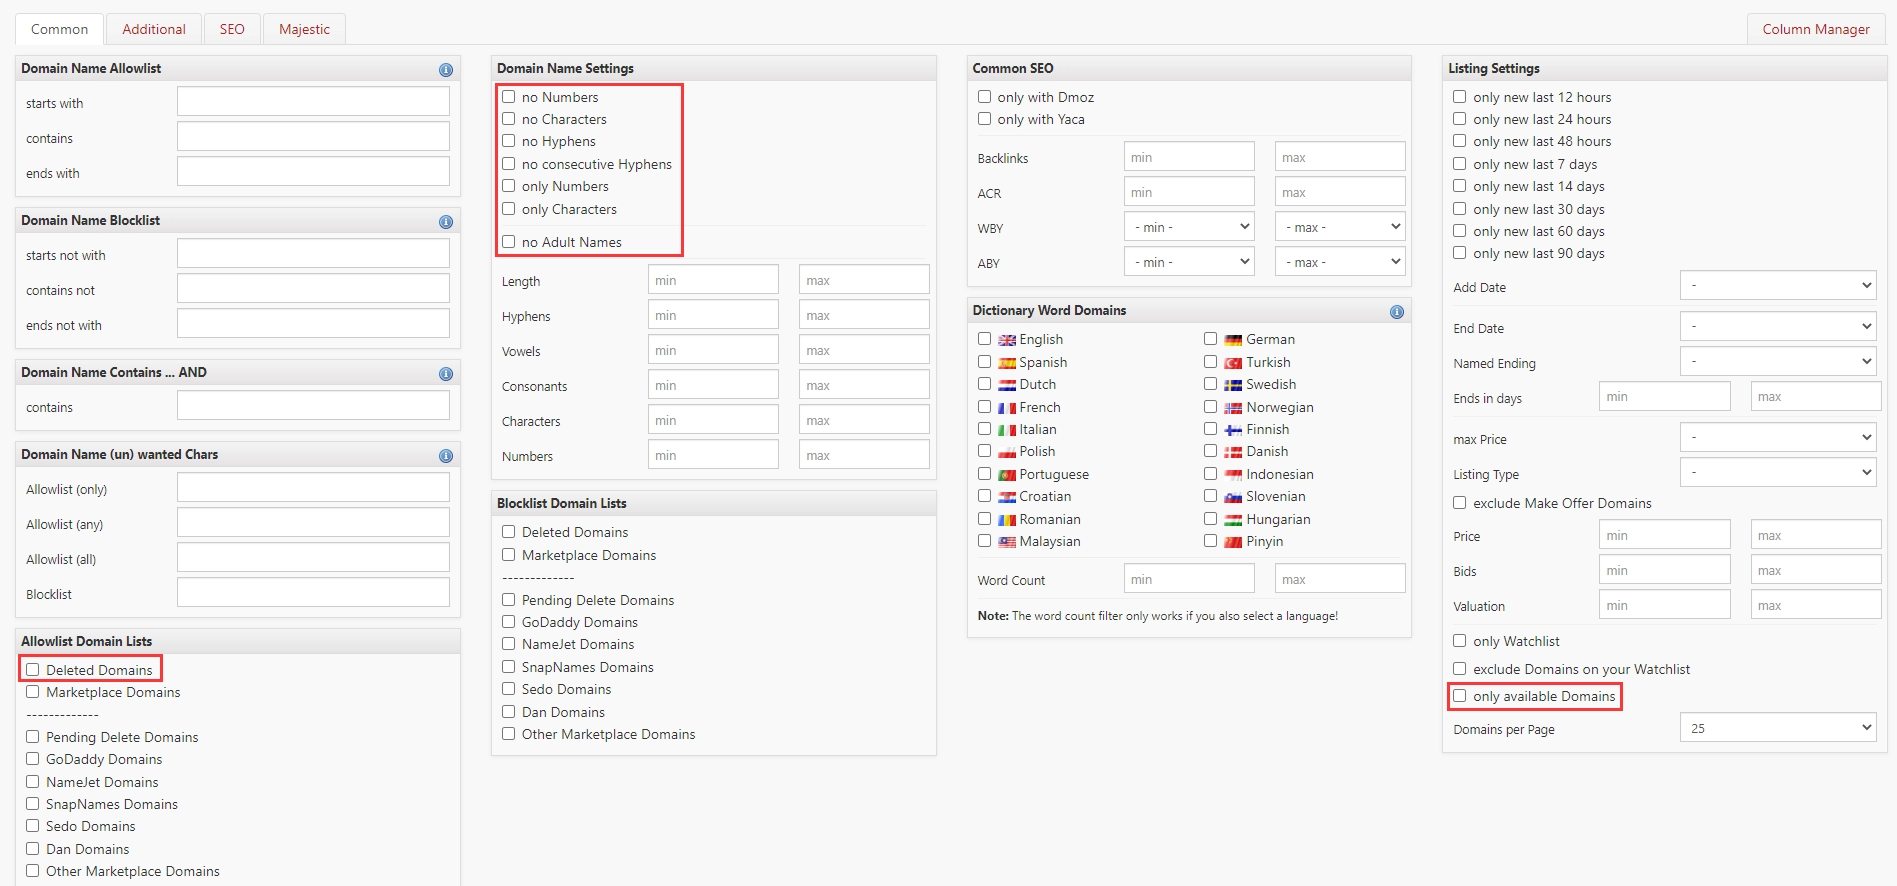This screenshot has height=886, width=1897.
Task: Click info icon for (un)wanted Chars section
Action: pos(446,456)
